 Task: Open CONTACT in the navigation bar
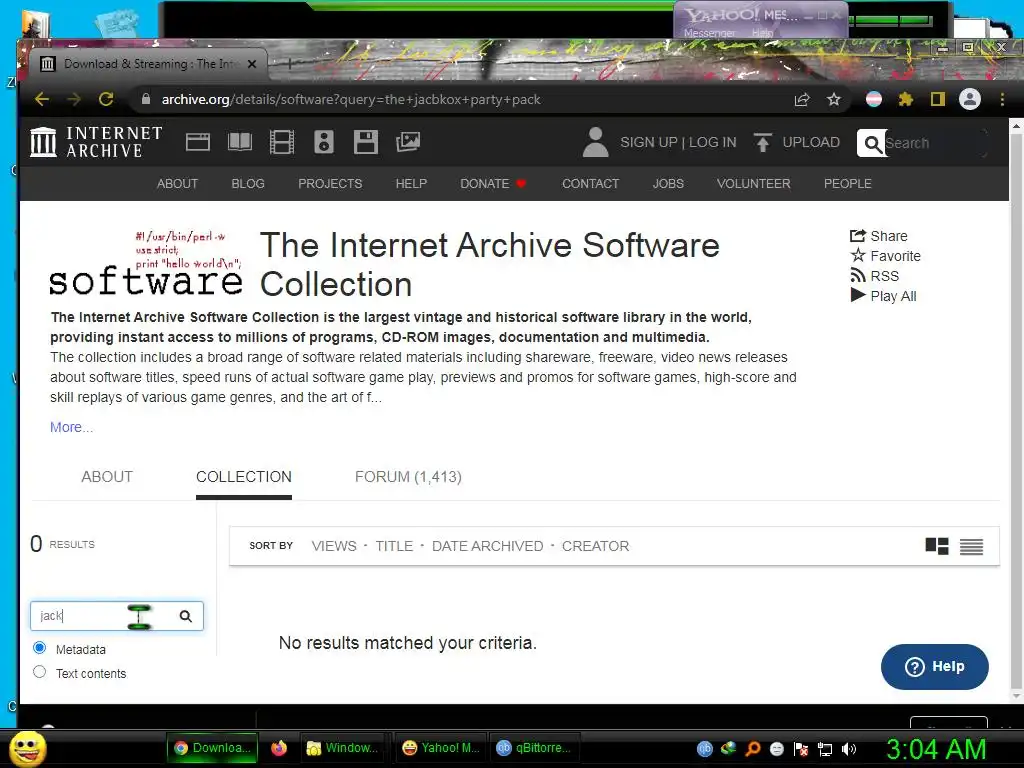tap(590, 184)
